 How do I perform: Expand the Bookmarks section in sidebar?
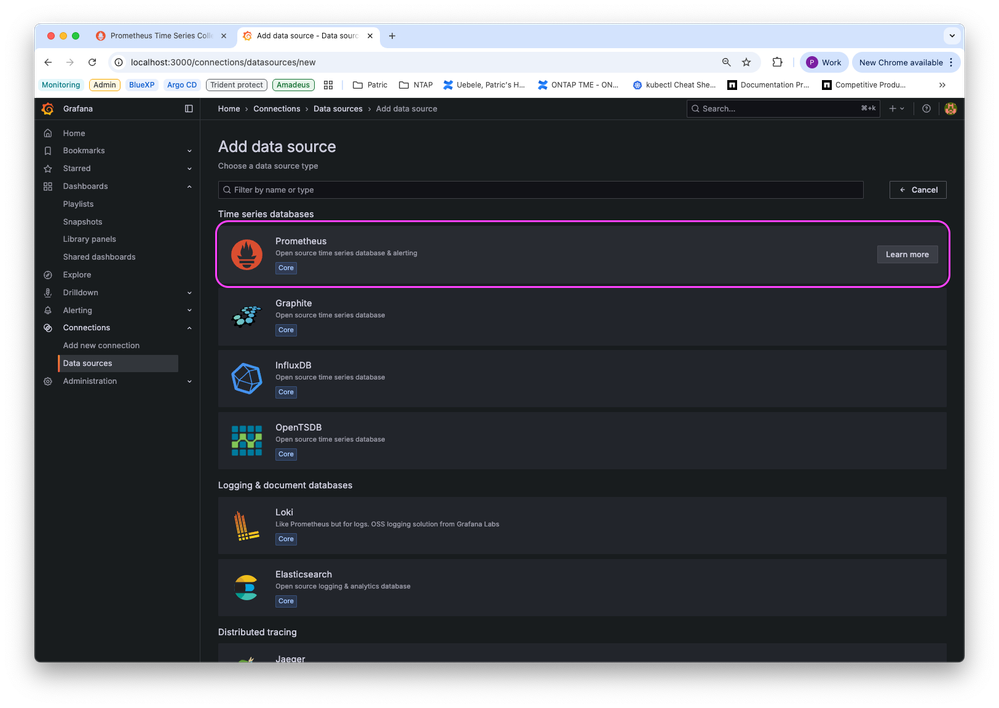click(189, 151)
